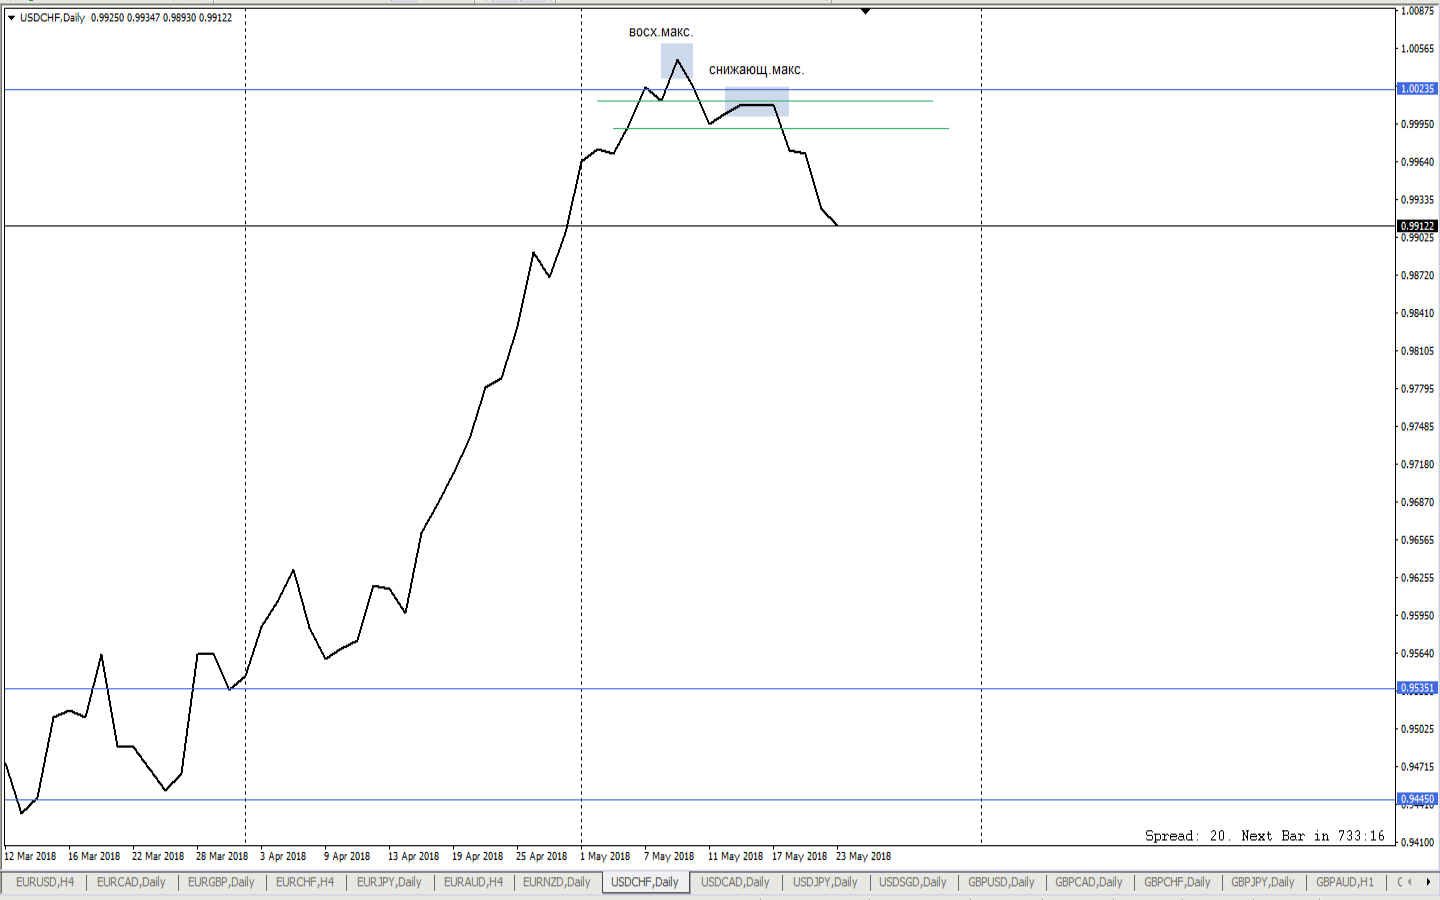Click the '3 Apr 2018' date label
The height and width of the screenshot is (900, 1440).
(x=283, y=856)
